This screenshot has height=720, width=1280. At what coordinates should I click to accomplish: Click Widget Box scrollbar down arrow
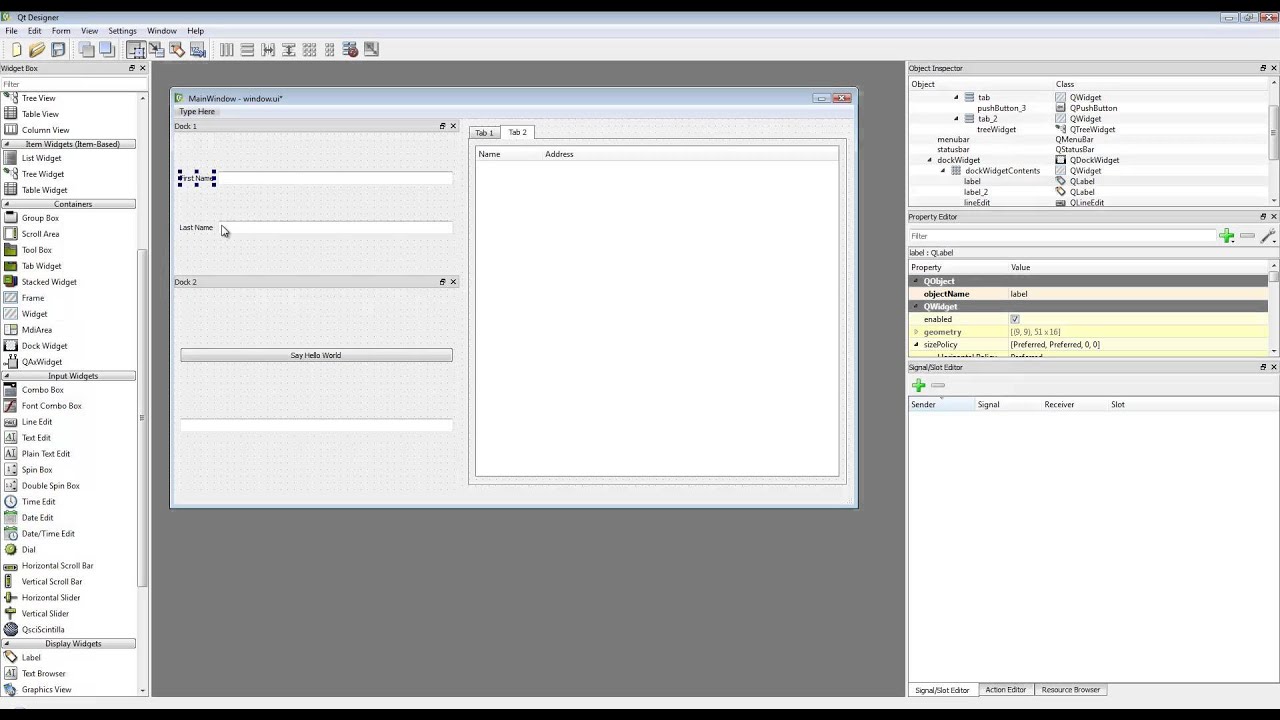(142, 691)
